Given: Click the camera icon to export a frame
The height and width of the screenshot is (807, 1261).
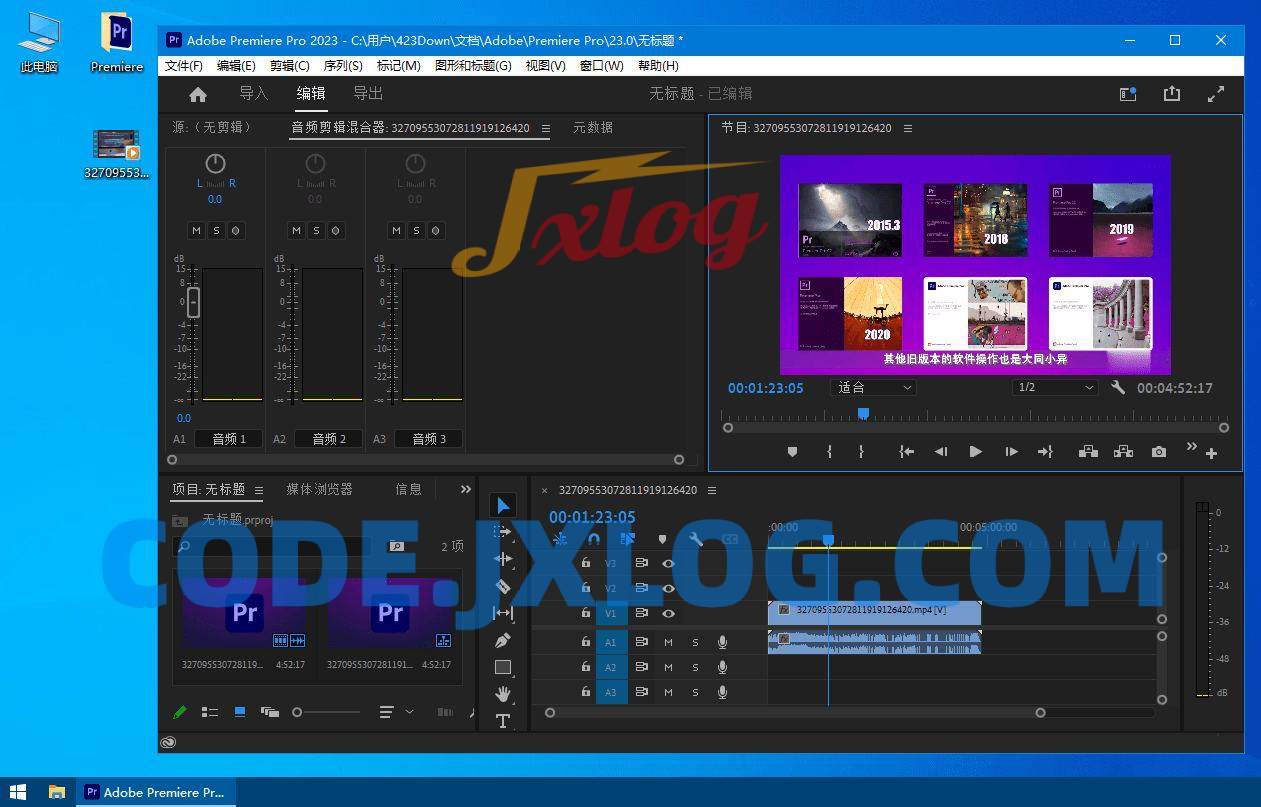Looking at the screenshot, I should tap(1159, 451).
